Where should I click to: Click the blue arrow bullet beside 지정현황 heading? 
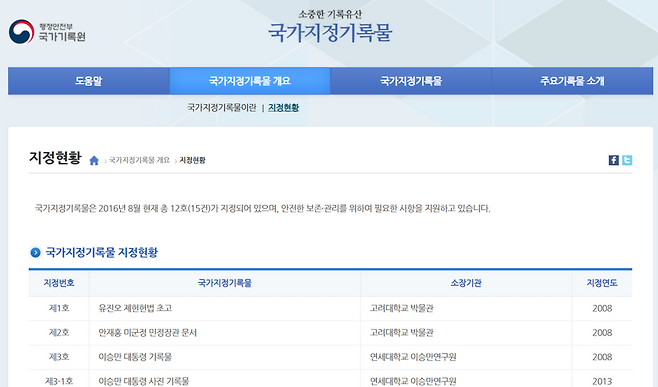(x=35, y=252)
